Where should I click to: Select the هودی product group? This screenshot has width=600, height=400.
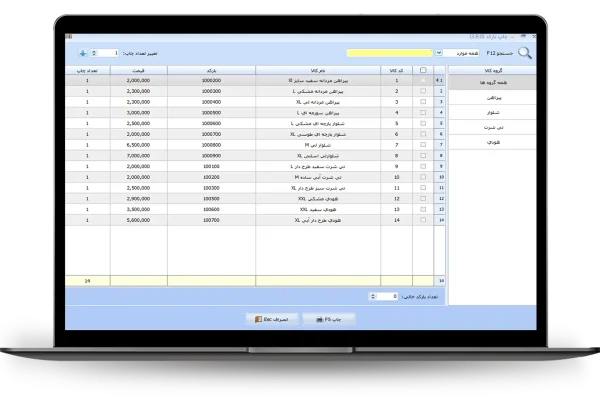tap(492, 142)
